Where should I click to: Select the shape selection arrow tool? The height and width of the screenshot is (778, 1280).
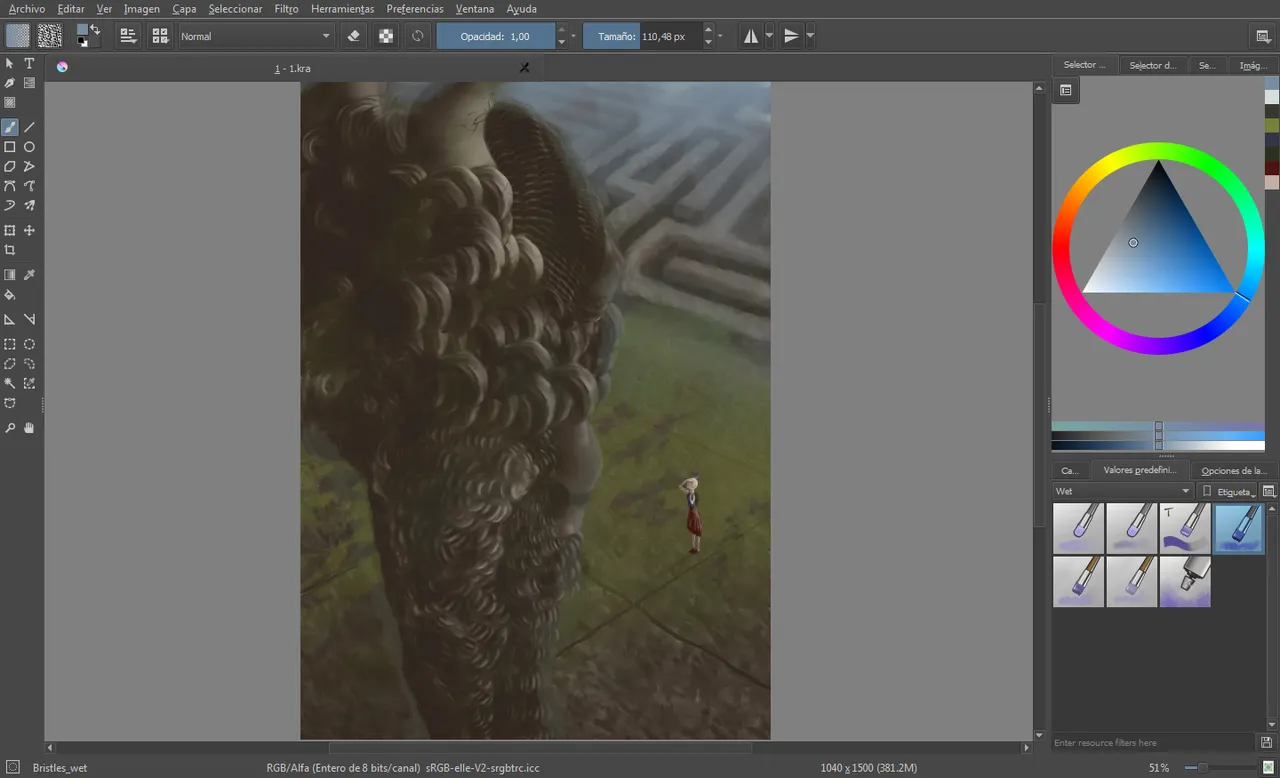(10, 63)
